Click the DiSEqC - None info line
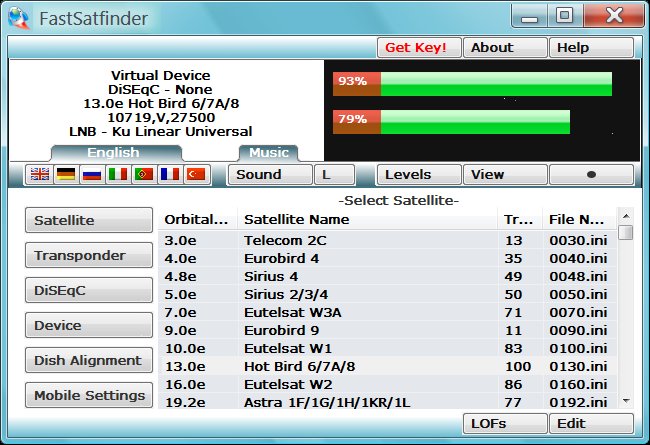 coord(160,90)
